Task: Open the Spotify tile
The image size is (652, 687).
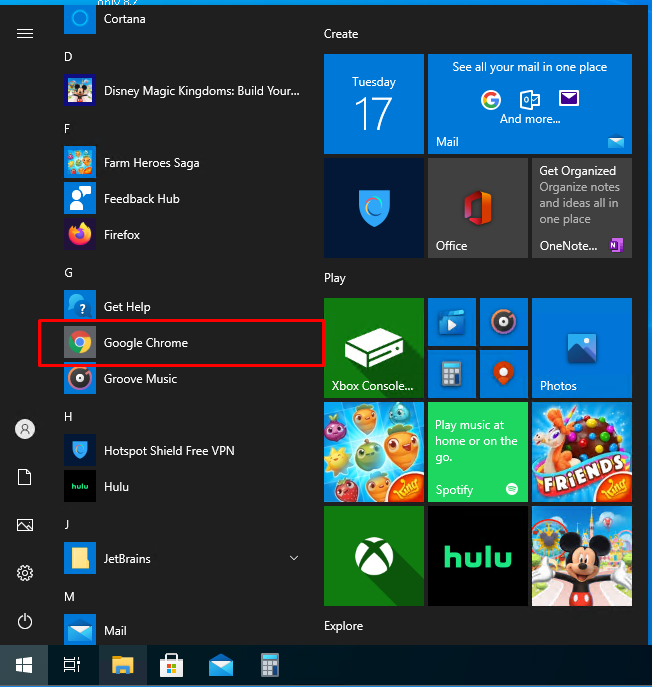Action: point(478,452)
